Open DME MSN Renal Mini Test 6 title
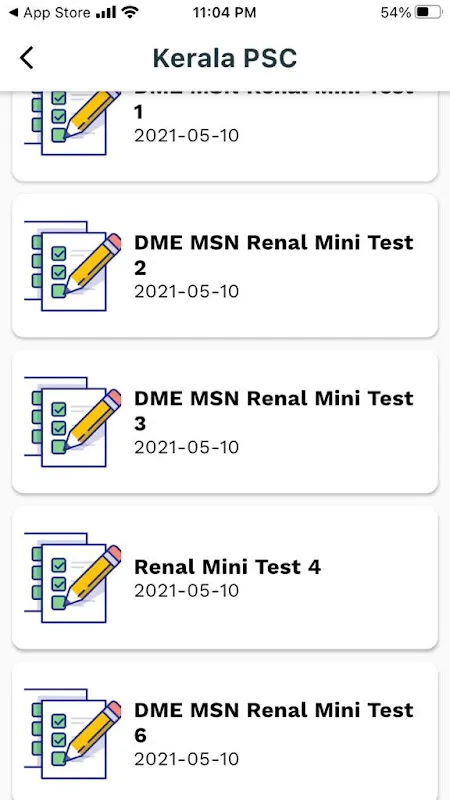 click(x=274, y=723)
